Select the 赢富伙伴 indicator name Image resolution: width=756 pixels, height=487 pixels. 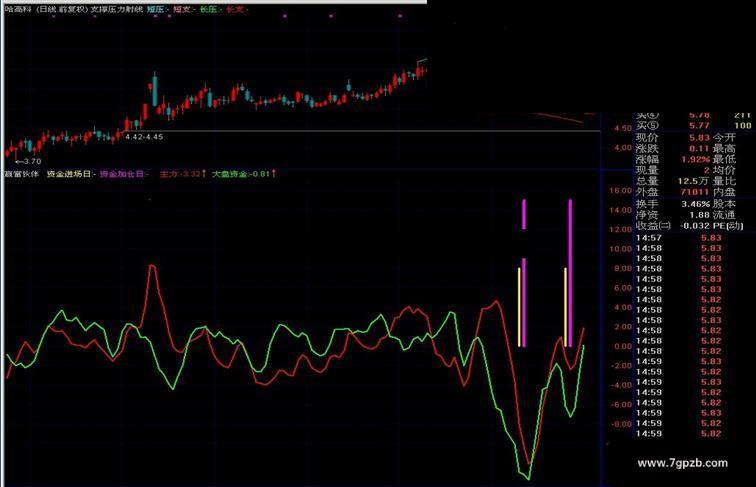[22, 174]
